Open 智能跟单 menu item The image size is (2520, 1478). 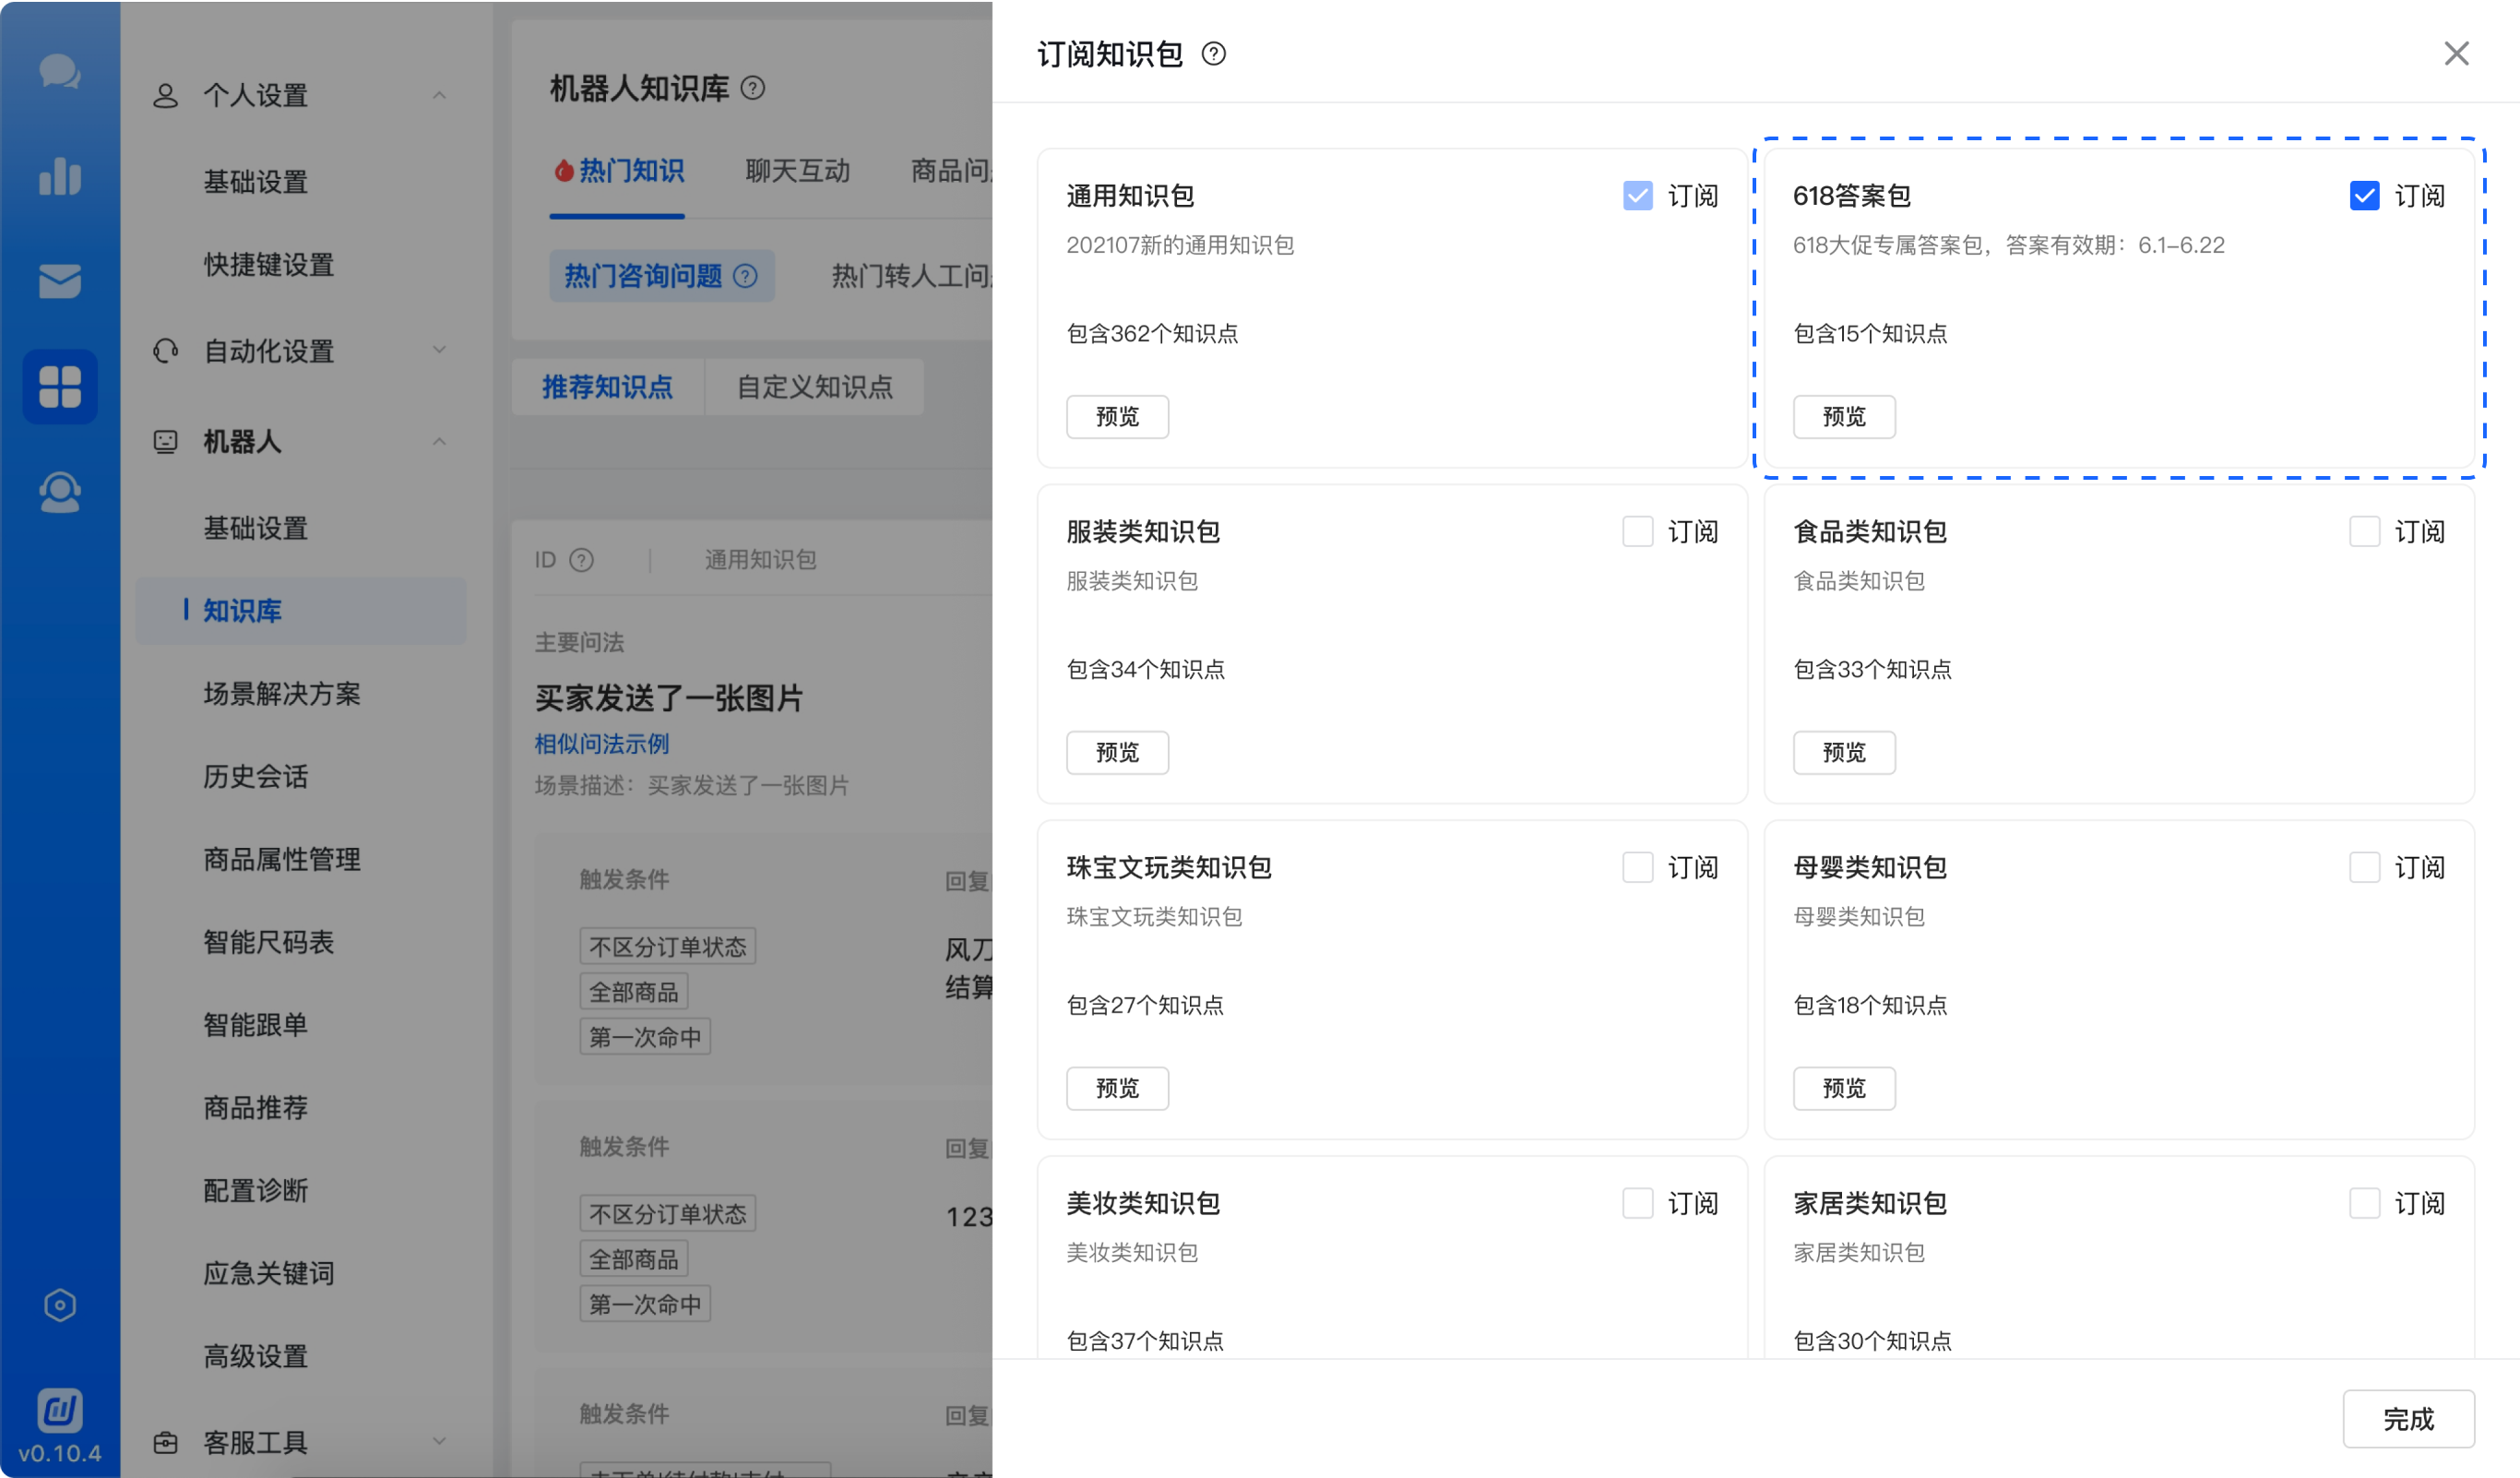click(x=255, y=1025)
